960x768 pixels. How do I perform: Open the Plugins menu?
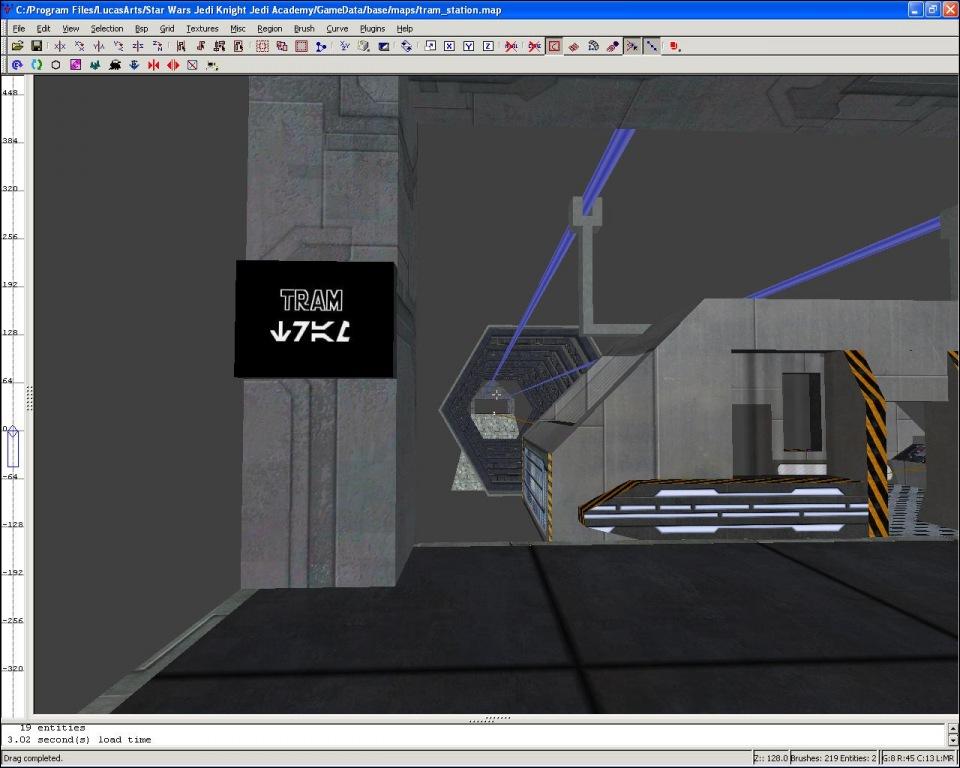[x=372, y=29]
